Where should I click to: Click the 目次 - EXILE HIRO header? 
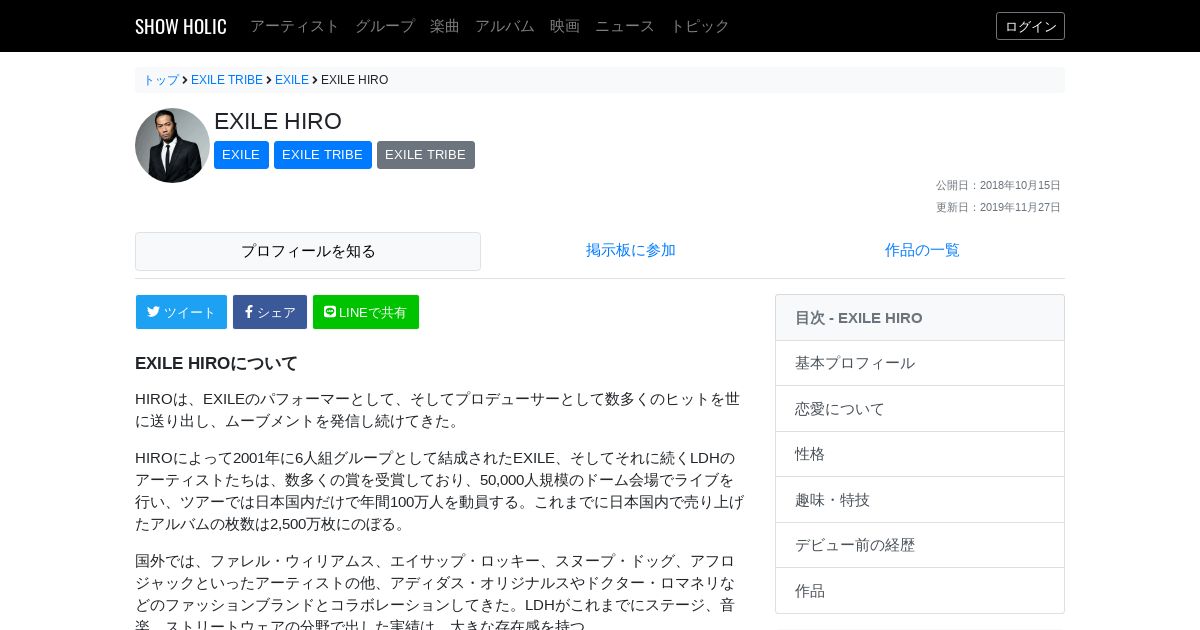920,318
